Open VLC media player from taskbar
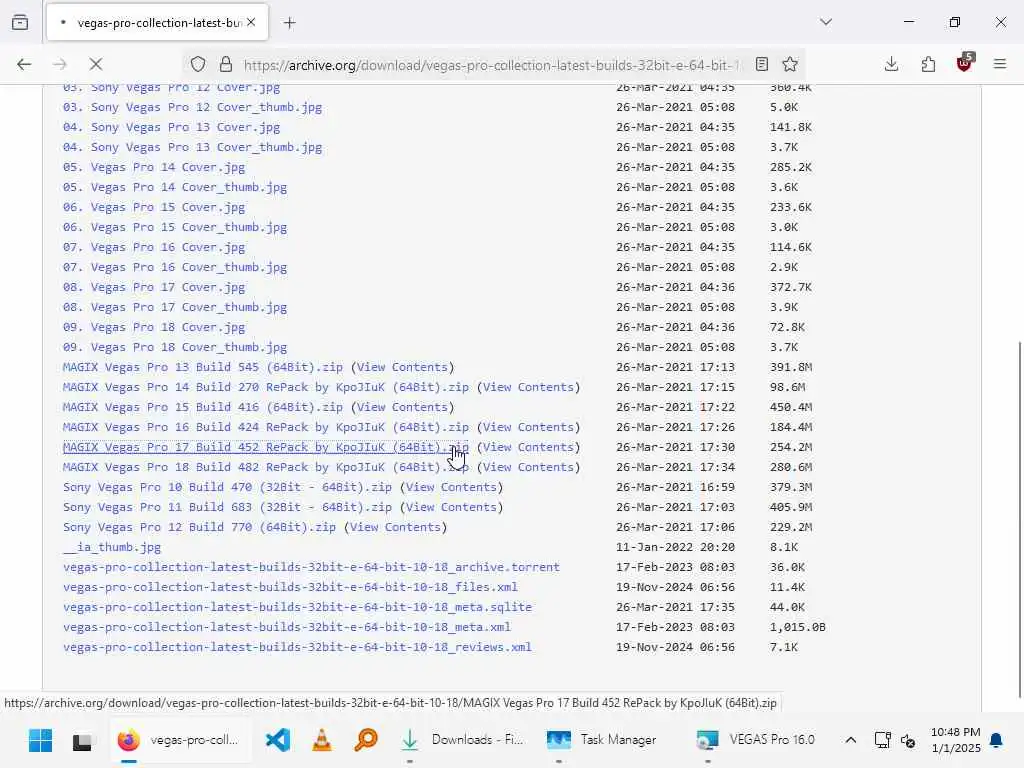Screen dimensions: 1024x768 [x=322, y=741]
